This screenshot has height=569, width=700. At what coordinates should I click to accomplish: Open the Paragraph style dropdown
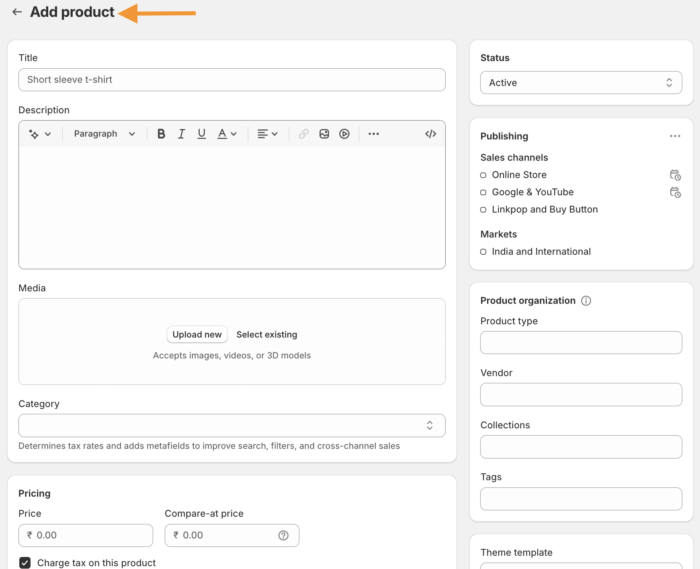click(x=104, y=134)
